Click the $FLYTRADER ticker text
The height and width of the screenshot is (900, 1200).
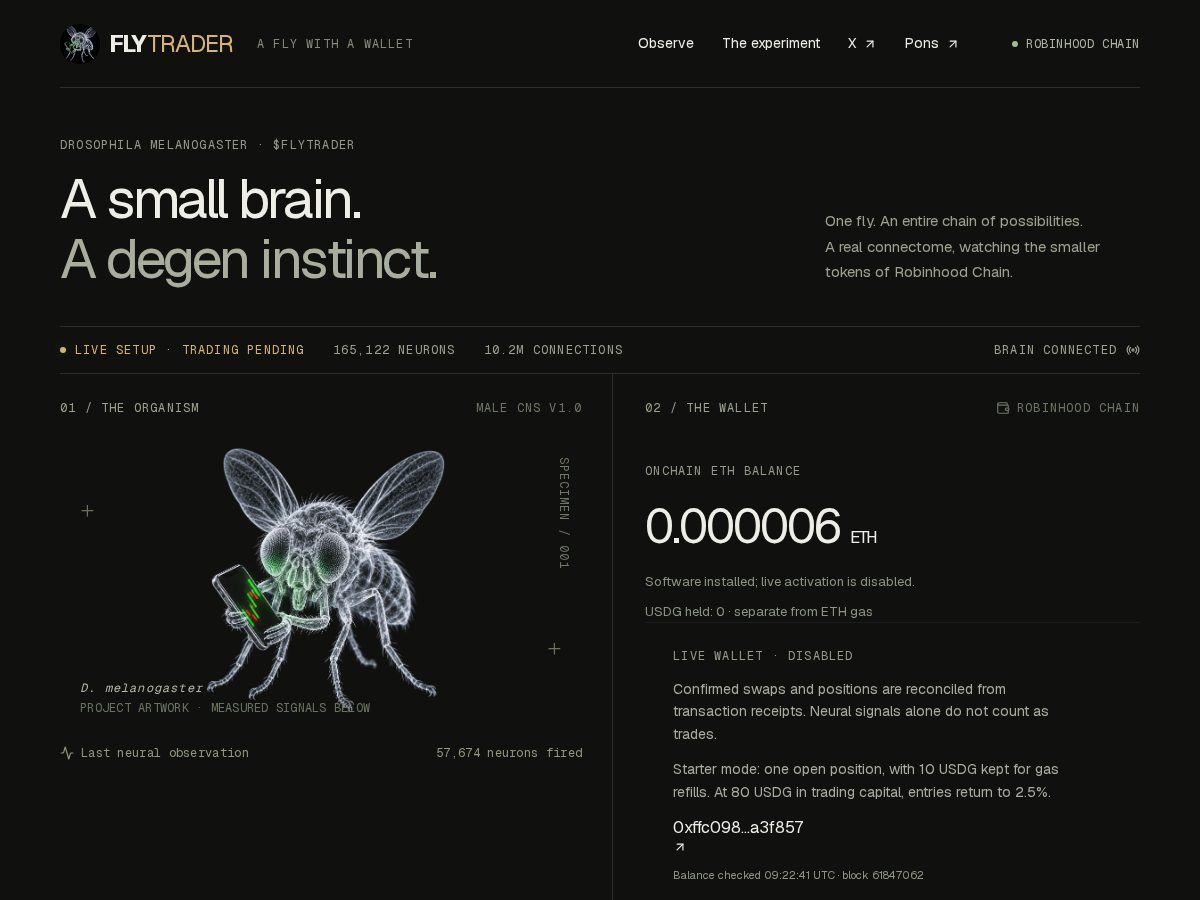(314, 145)
